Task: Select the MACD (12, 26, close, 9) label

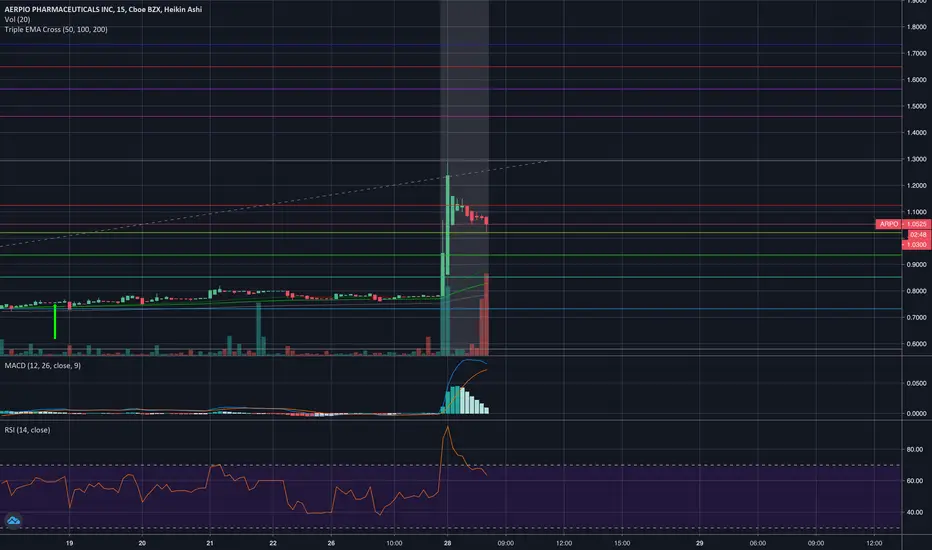Action: [x=43, y=365]
